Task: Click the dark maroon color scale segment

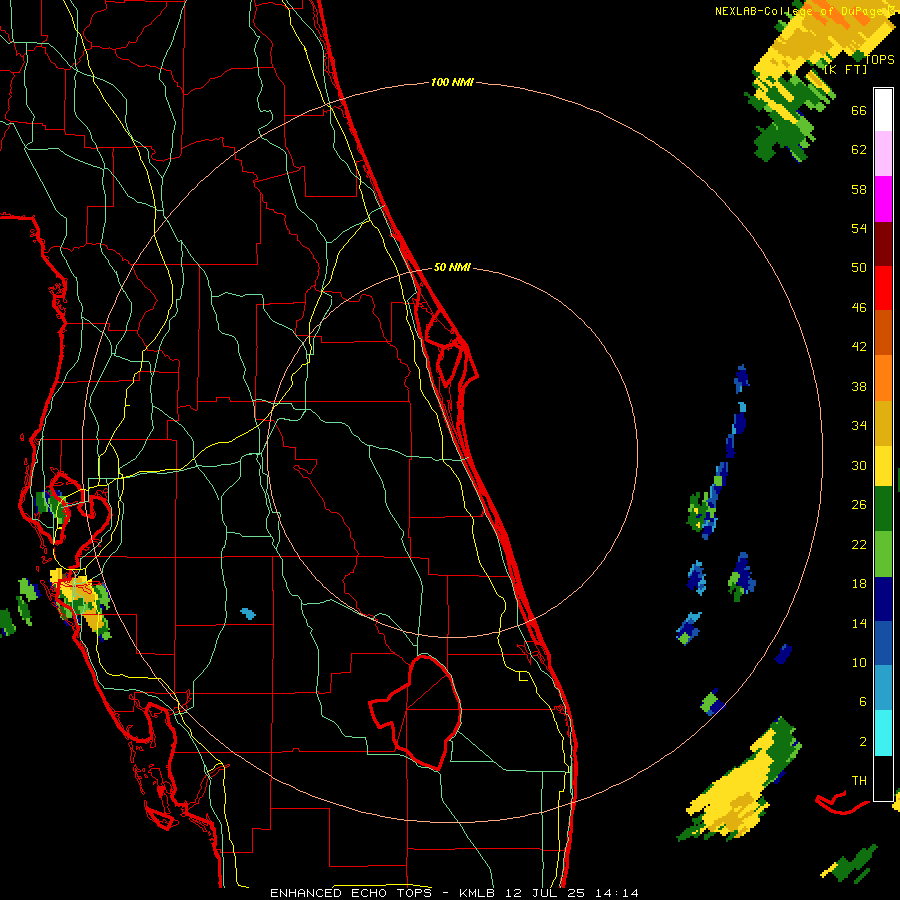Action: point(883,243)
